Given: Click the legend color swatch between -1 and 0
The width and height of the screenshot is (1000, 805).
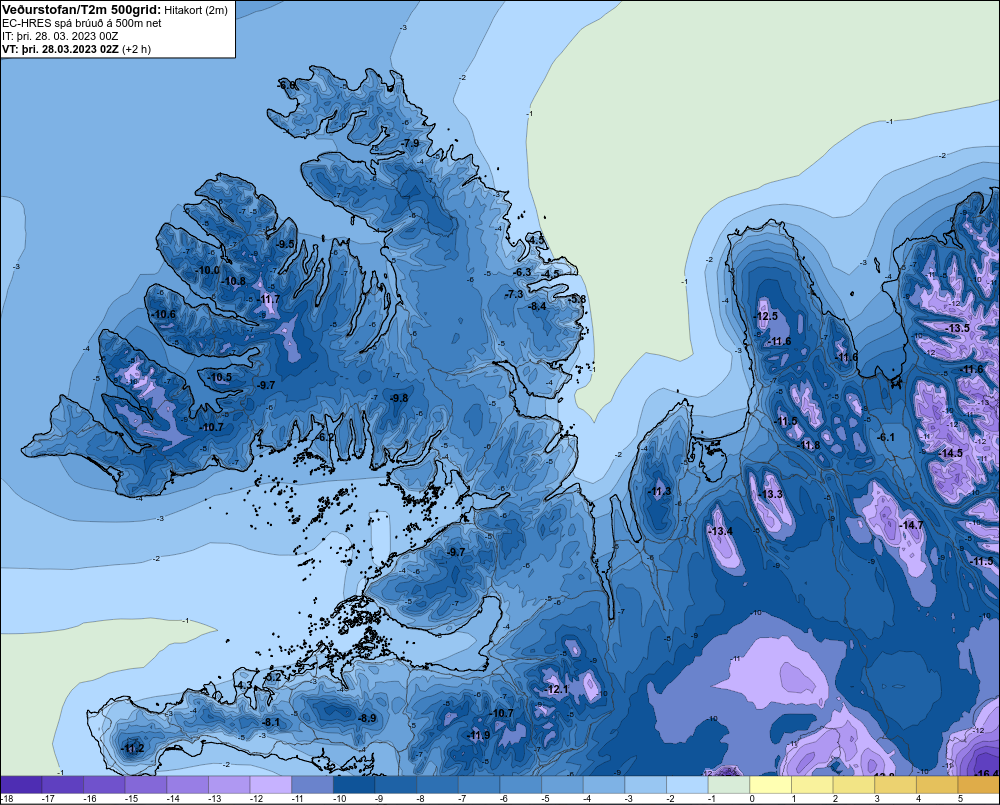Looking at the screenshot, I should pos(729,785).
